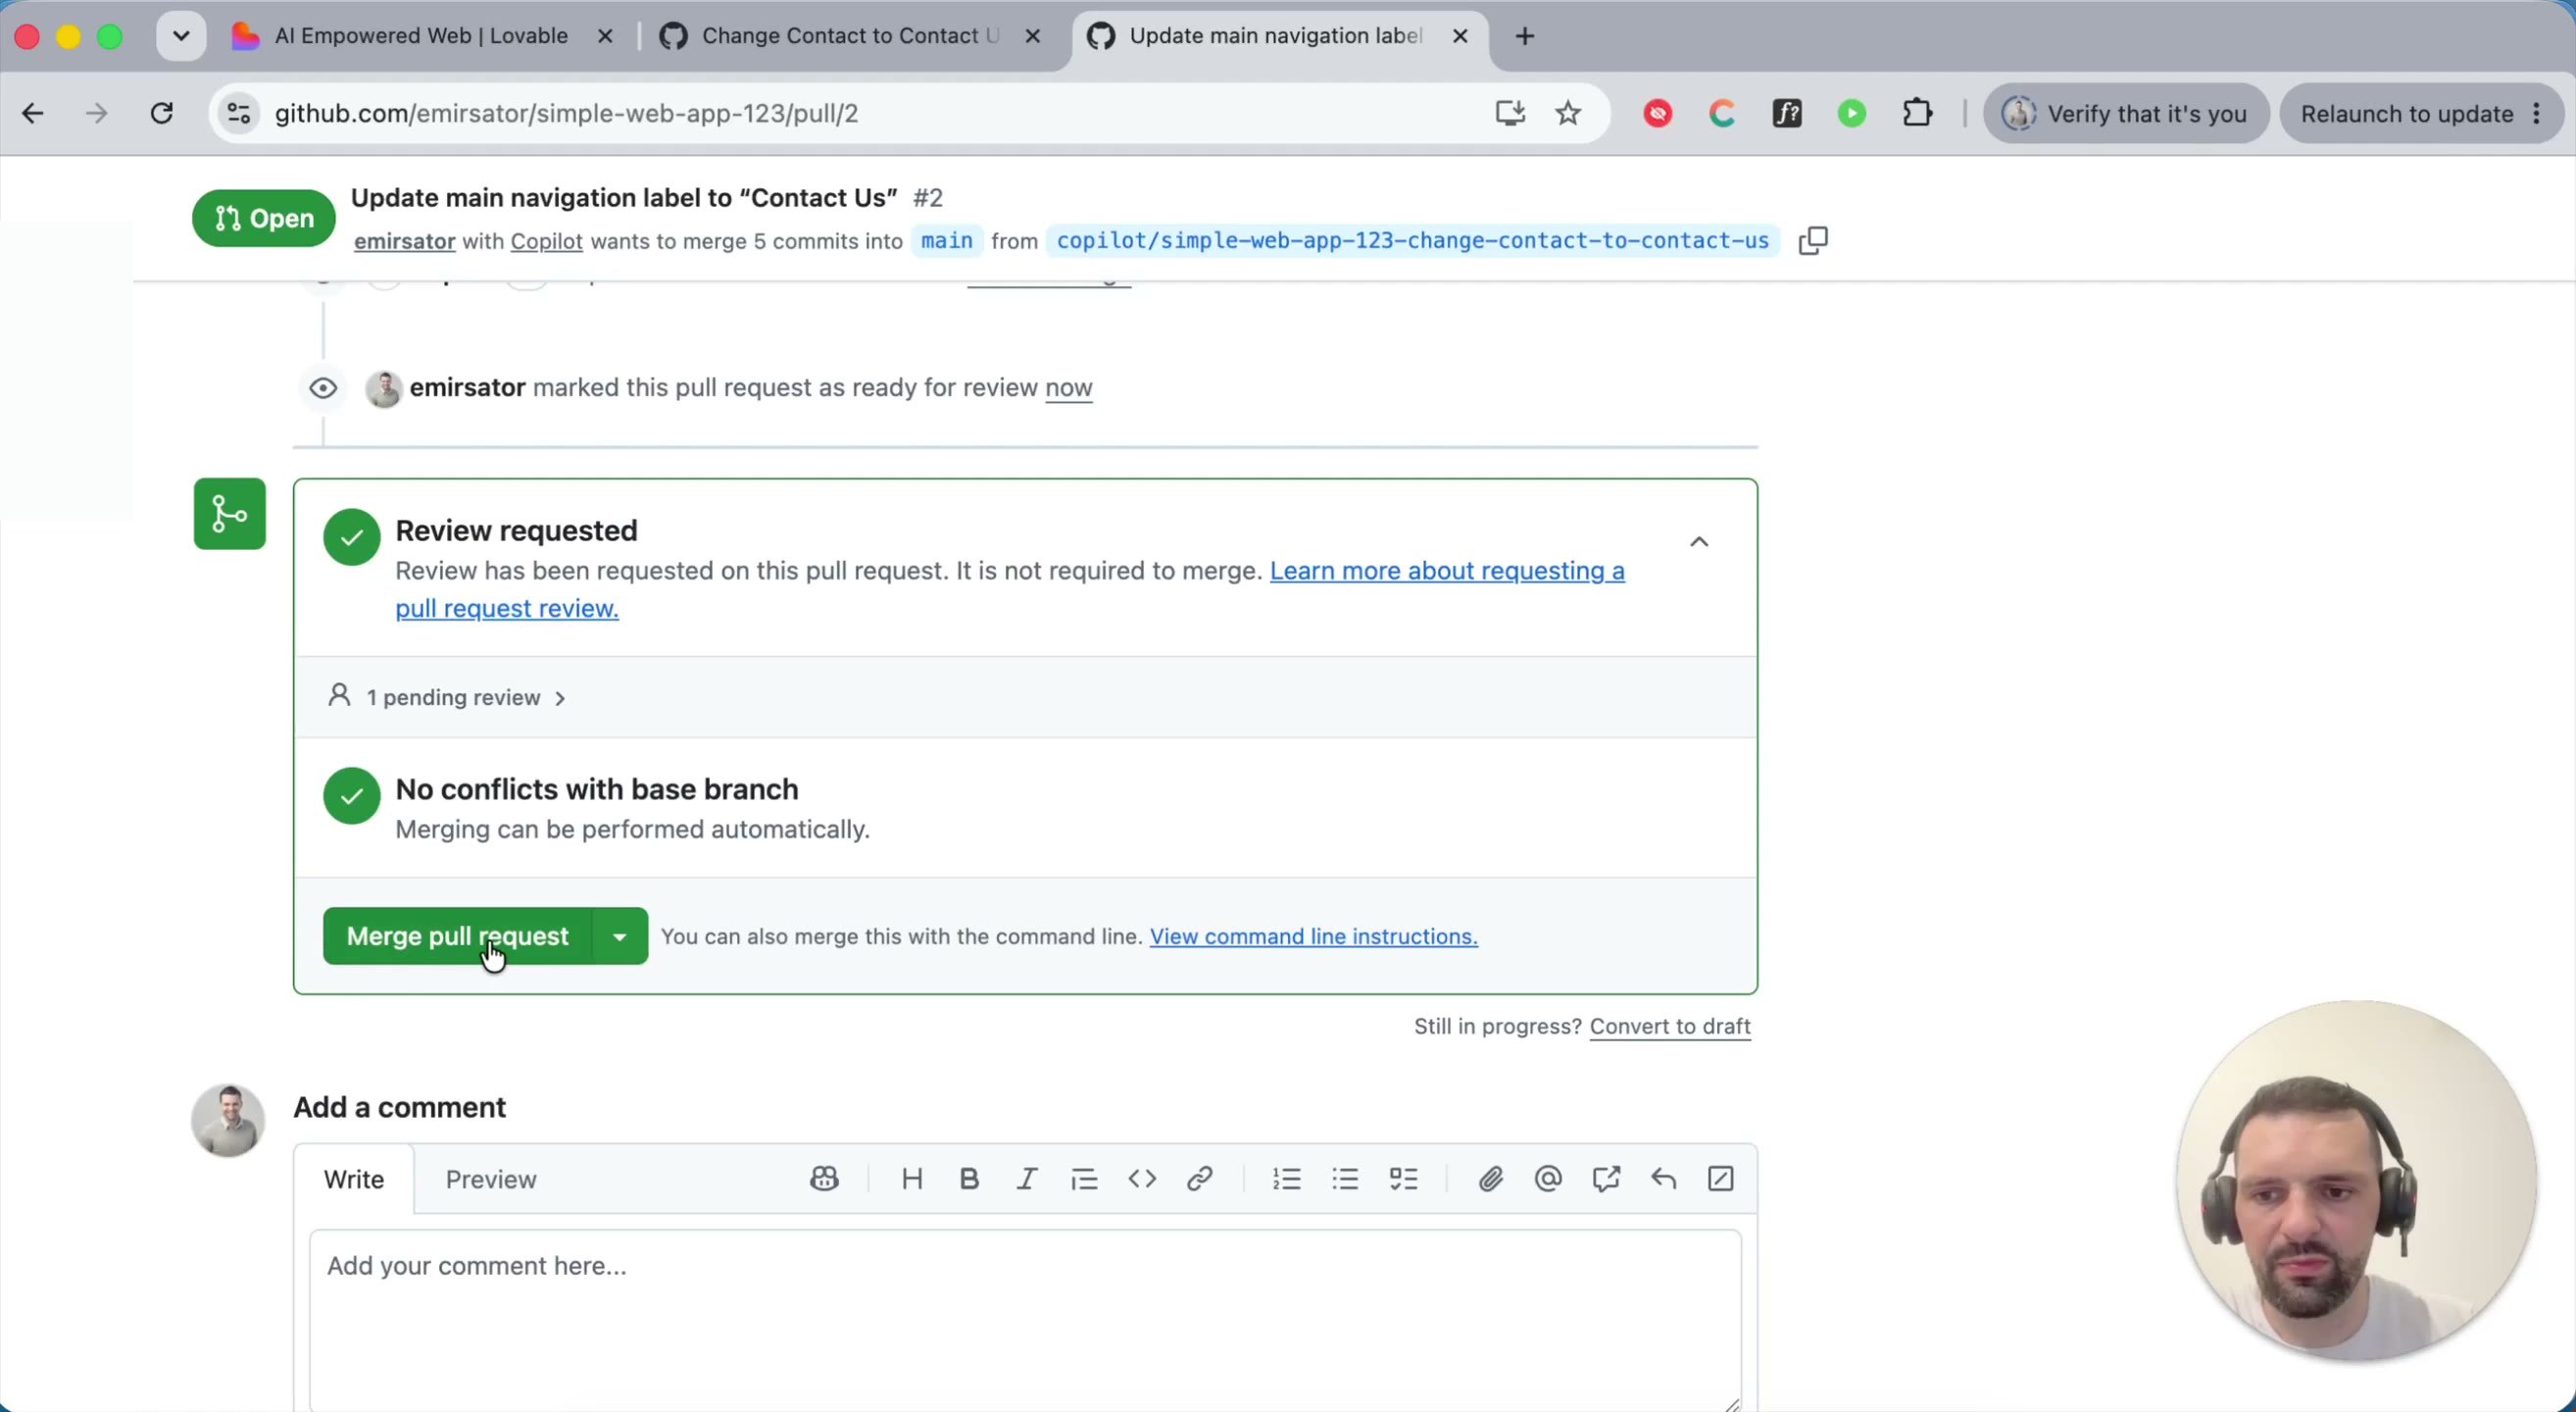Screen dimensions: 2576x1412
Task: Click the address bar URL
Action: pos(567,113)
